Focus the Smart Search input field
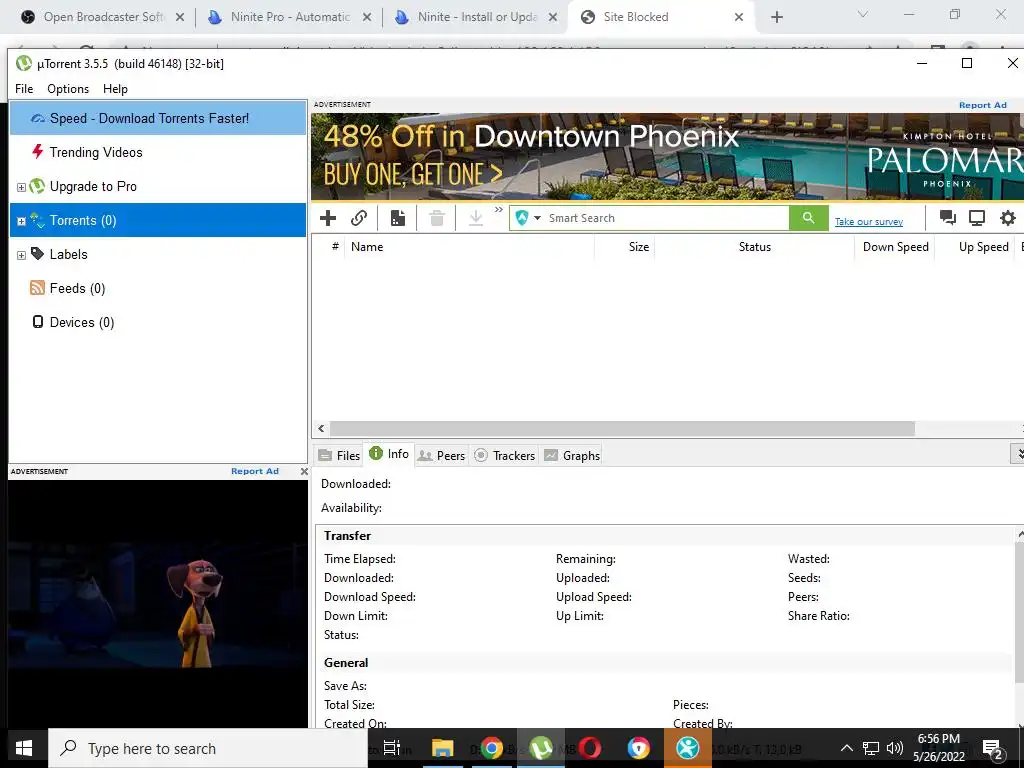The width and height of the screenshot is (1024, 768). click(x=666, y=218)
